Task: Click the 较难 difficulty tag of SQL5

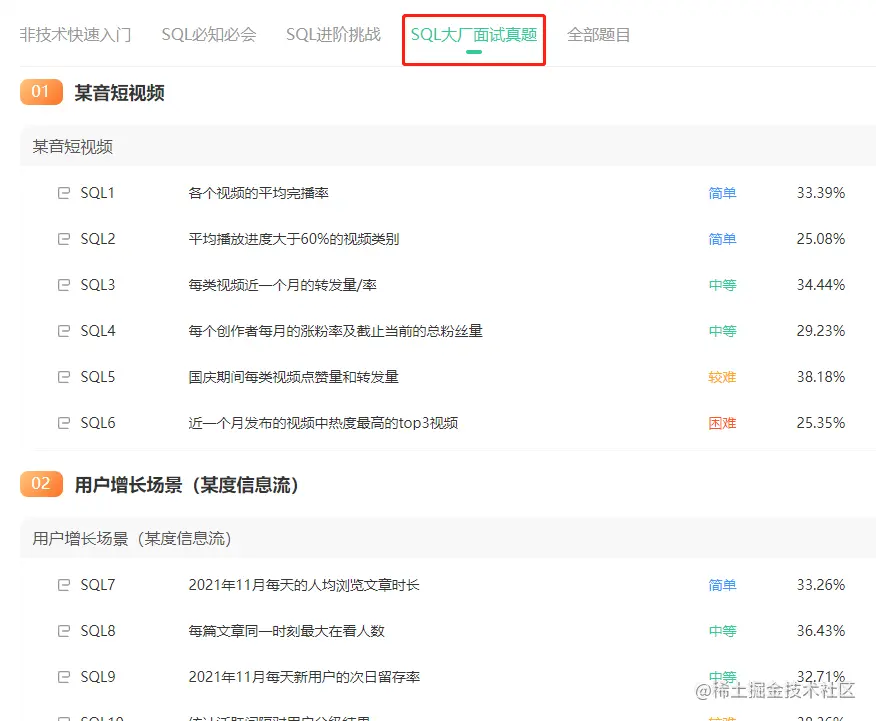Action: point(722,377)
